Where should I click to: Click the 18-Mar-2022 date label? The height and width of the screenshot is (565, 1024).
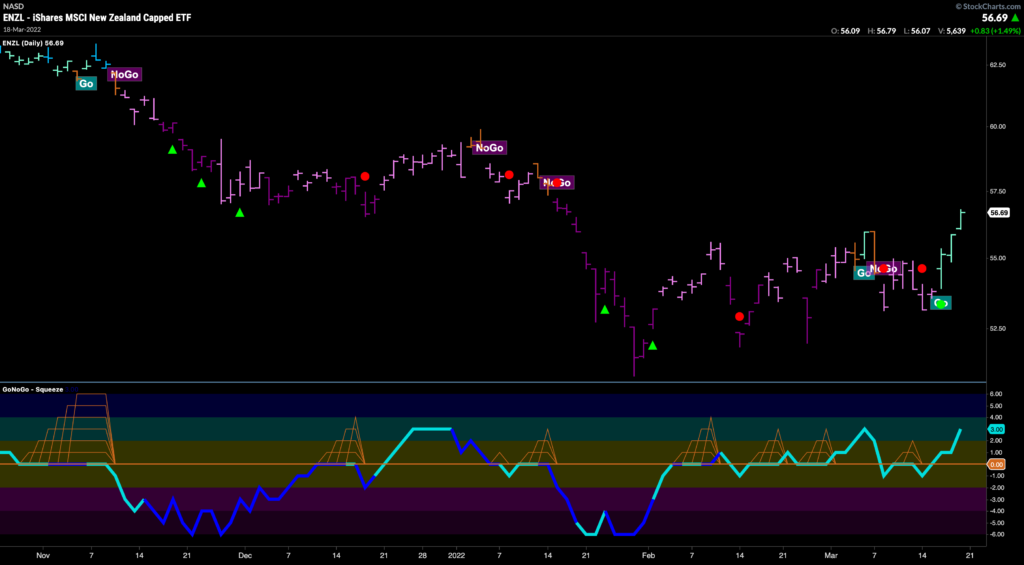click(x=21, y=30)
